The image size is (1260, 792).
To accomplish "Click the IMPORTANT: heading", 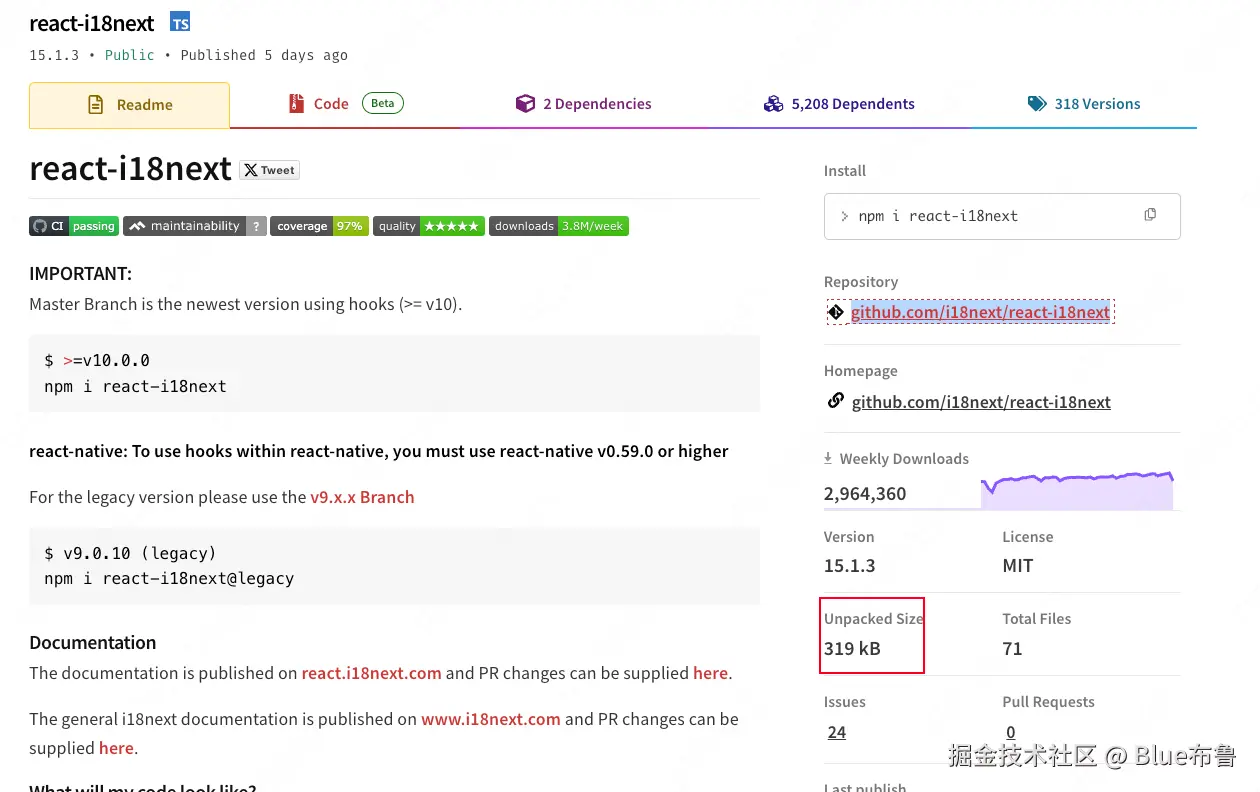I will coord(80,273).
